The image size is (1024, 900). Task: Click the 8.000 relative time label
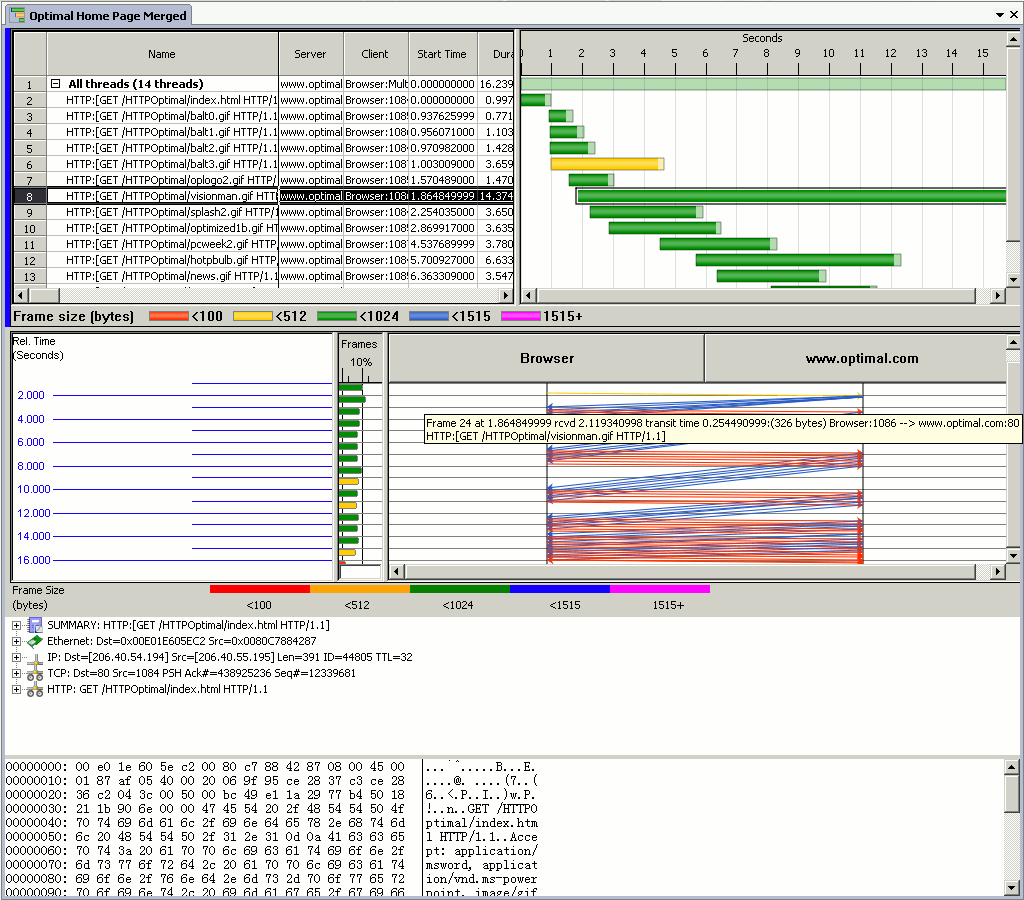click(31, 466)
